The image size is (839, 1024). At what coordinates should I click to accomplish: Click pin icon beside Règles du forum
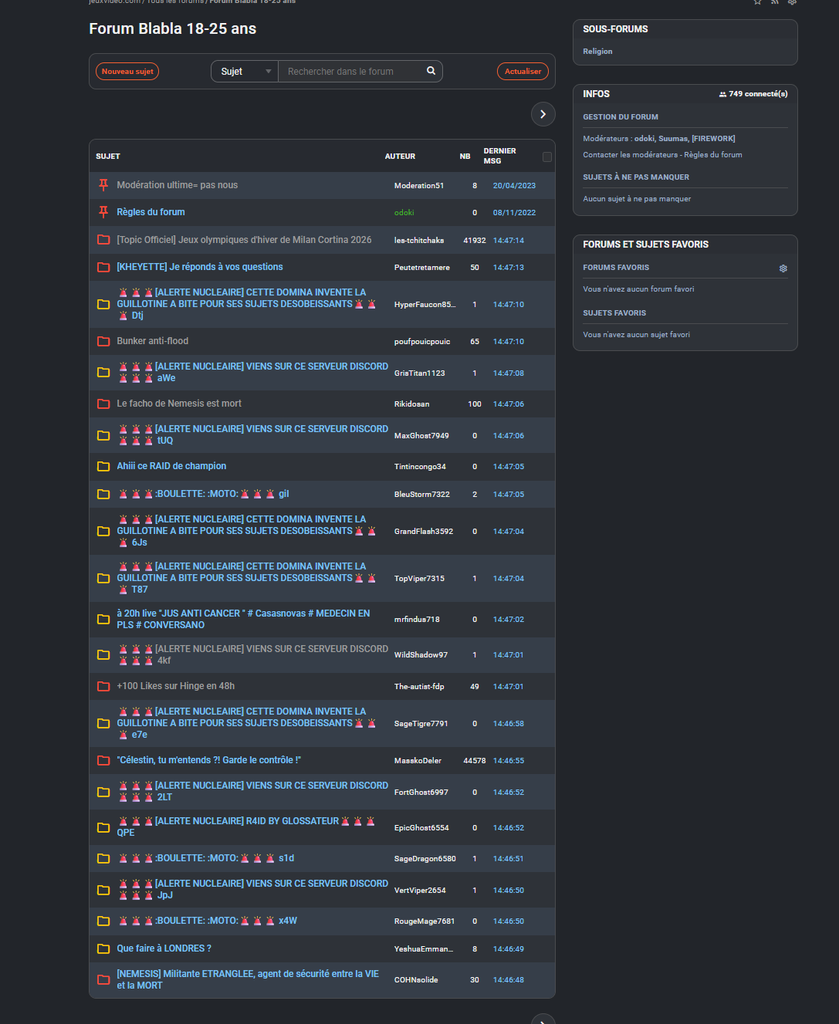103,212
